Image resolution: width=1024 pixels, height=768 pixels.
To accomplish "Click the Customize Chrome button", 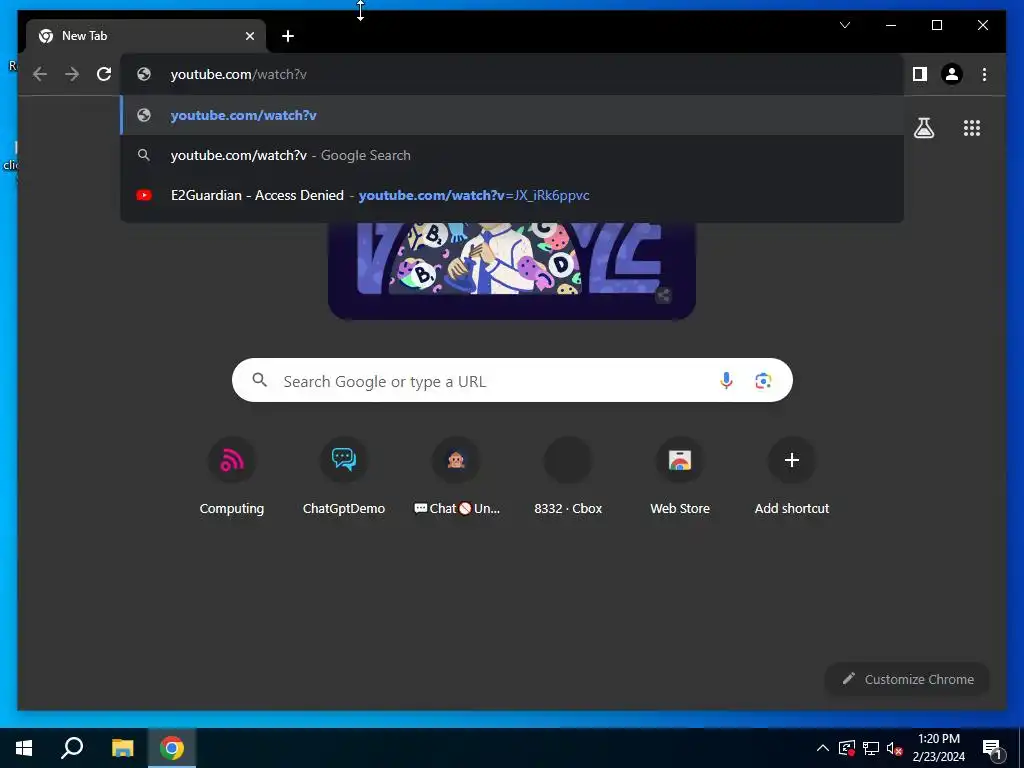I will [907, 679].
